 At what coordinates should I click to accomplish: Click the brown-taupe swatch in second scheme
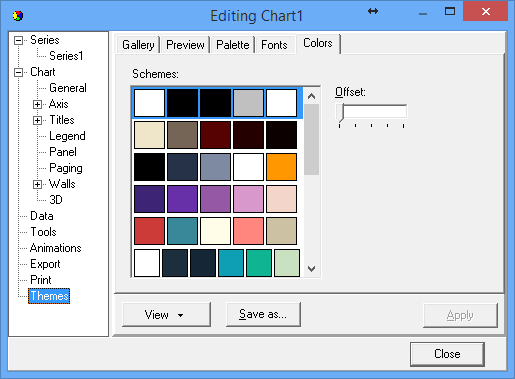point(182,135)
